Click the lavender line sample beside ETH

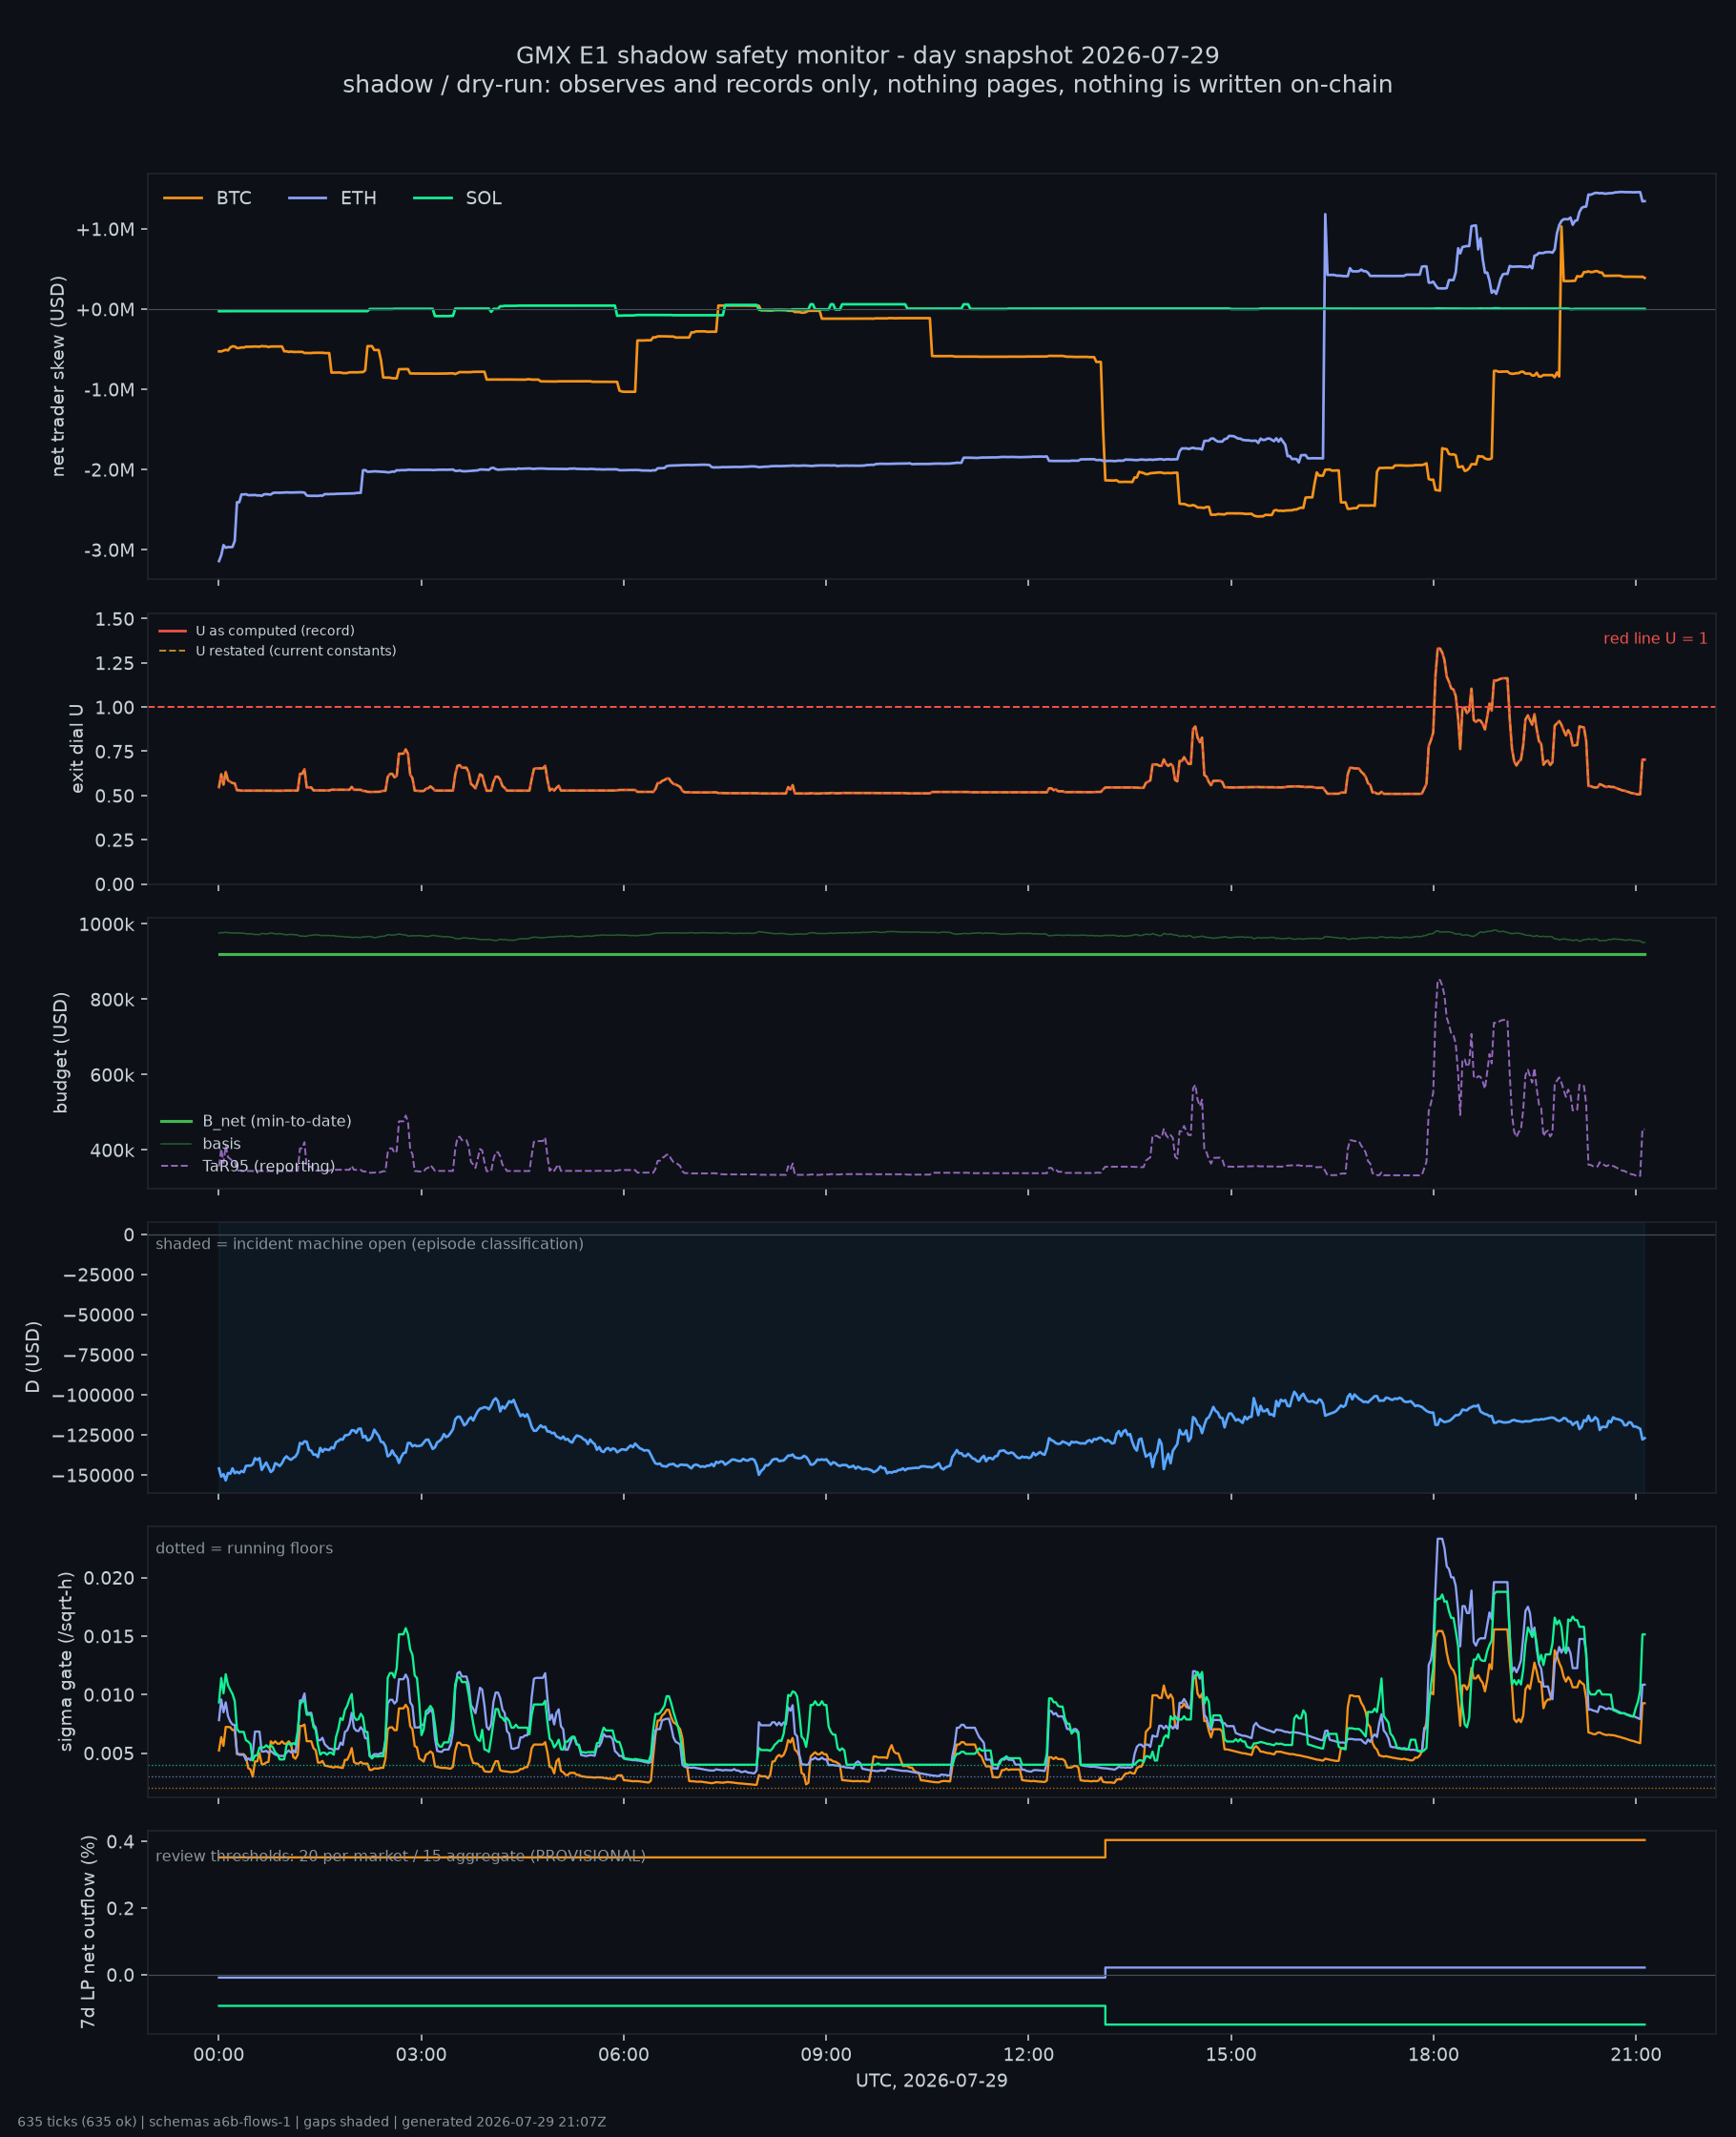click(308, 198)
